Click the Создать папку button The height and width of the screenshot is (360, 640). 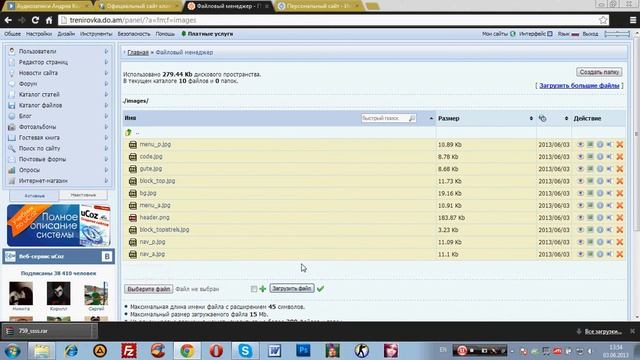click(599, 72)
